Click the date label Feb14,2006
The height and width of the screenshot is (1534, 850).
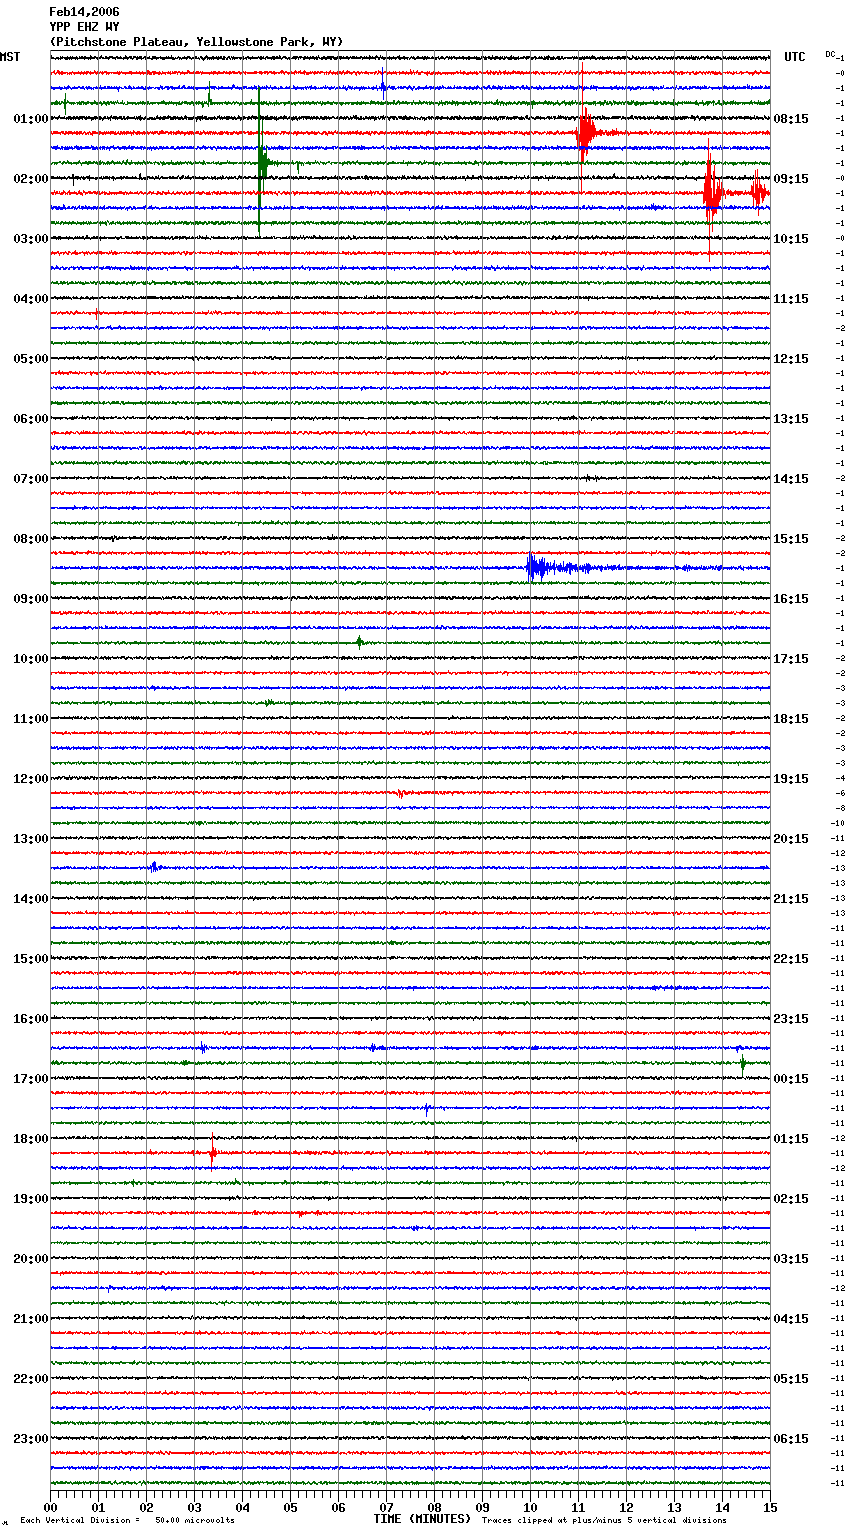pyautogui.click(x=84, y=12)
